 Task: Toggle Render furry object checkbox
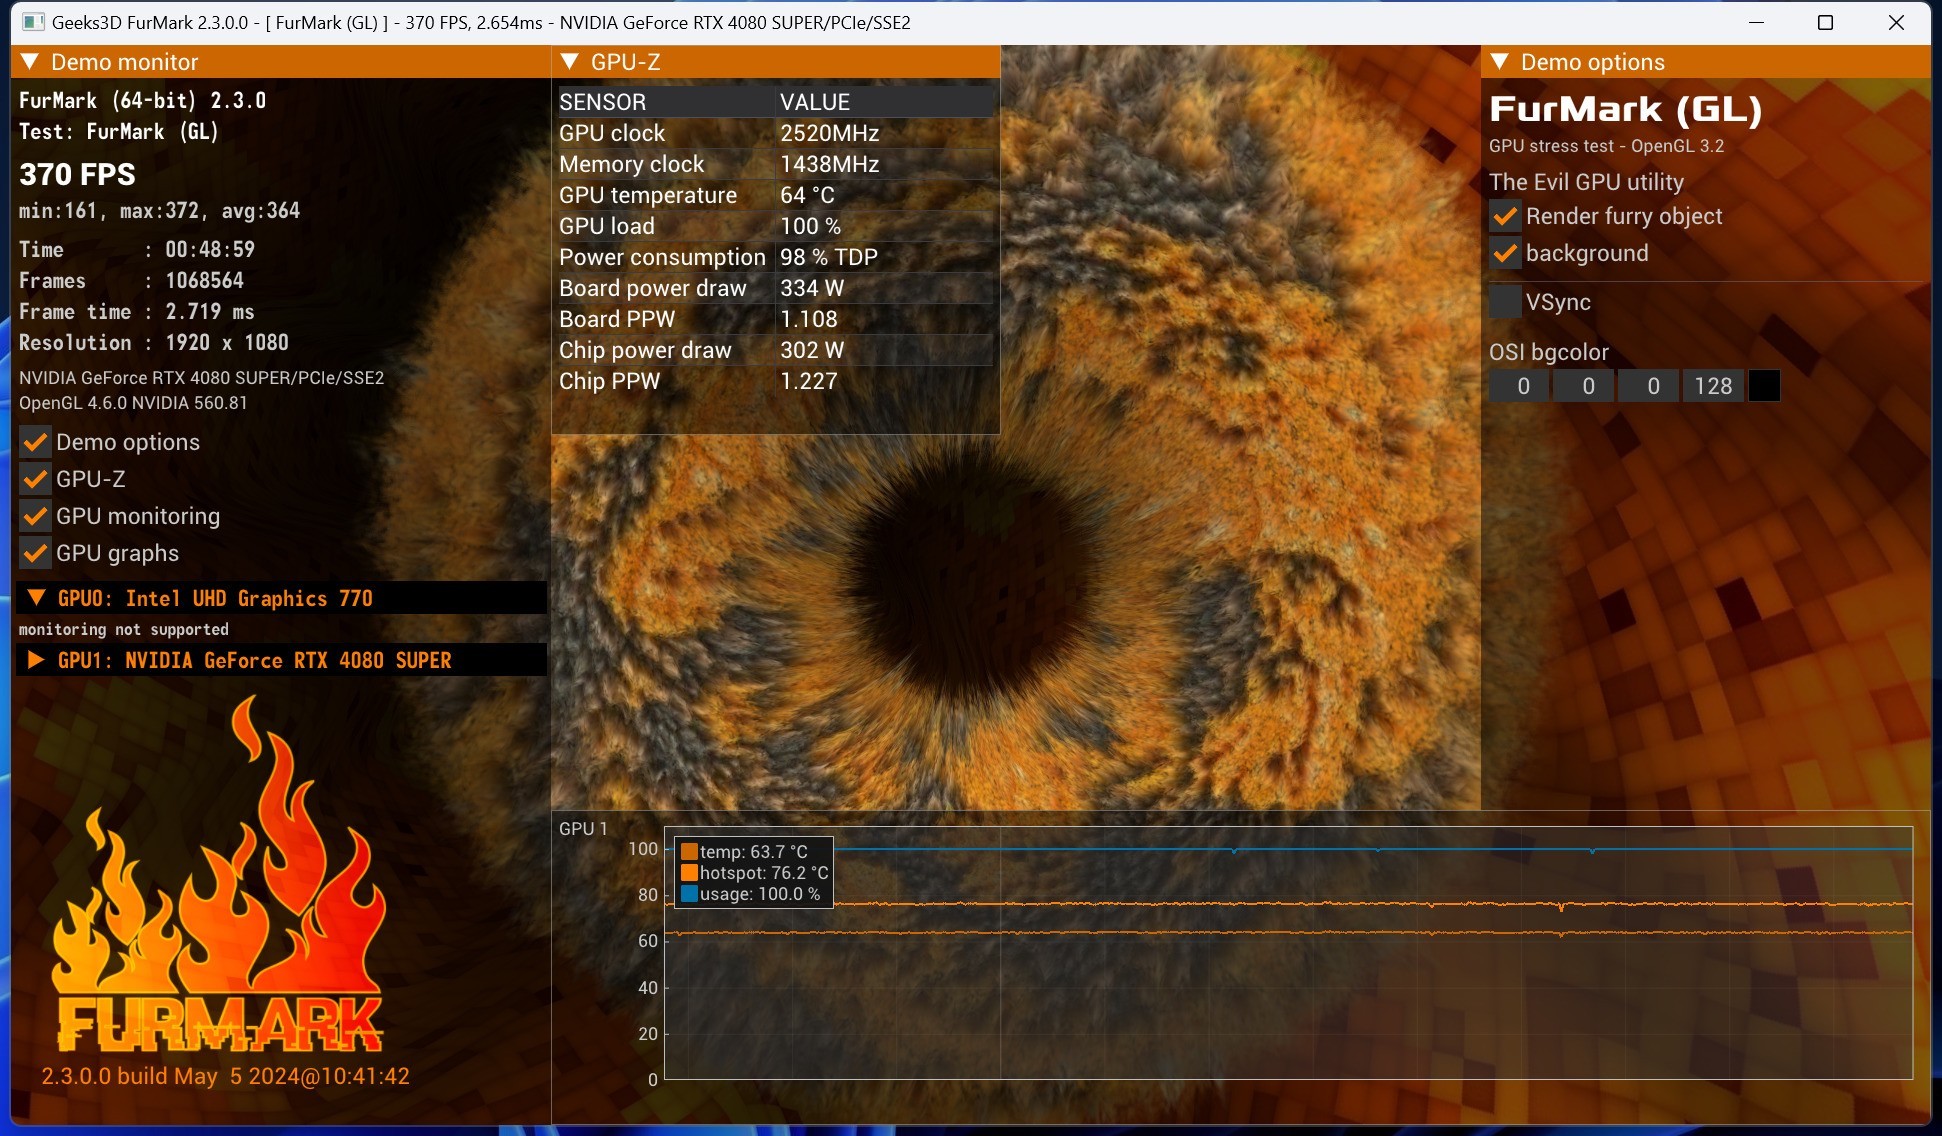pyautogui.click(x=1505, y=216)
